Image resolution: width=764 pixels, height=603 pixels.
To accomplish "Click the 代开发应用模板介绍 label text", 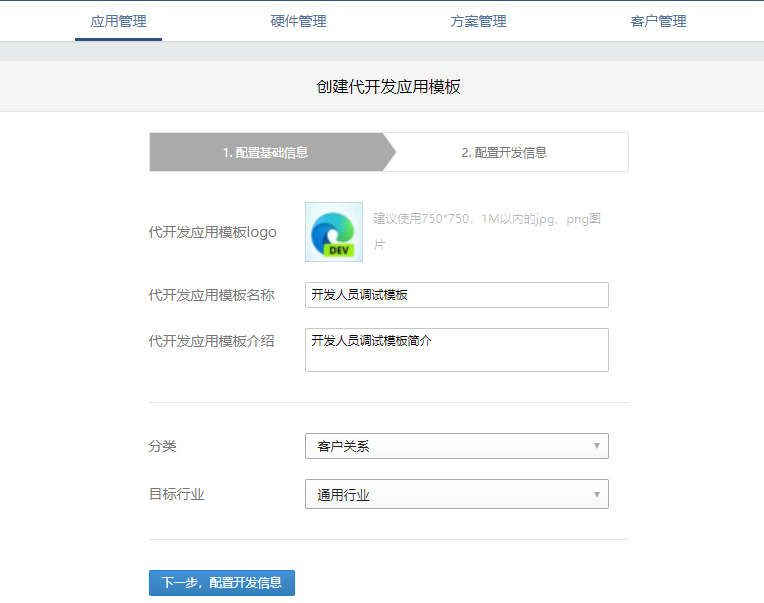I will 211,341.
